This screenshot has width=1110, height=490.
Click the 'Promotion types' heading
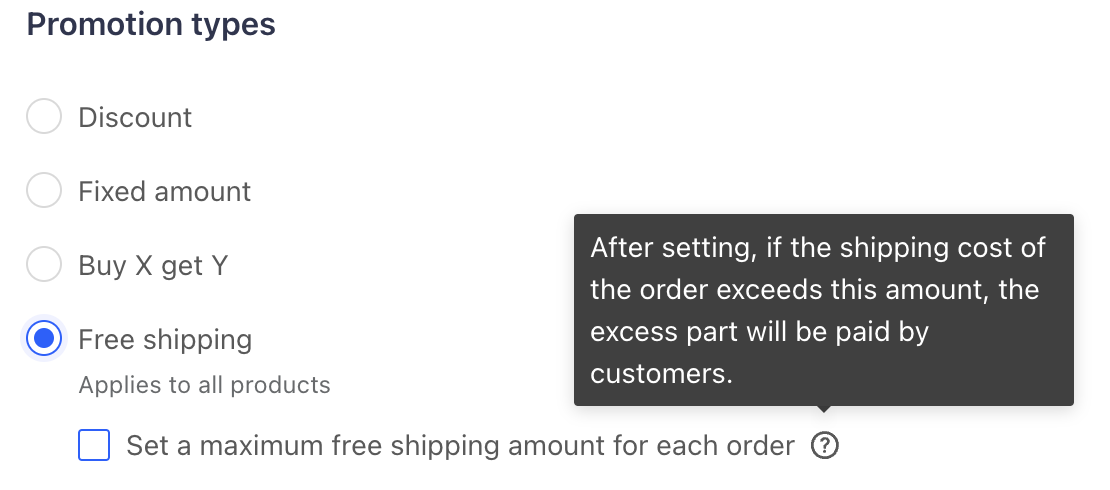point(151,25)
